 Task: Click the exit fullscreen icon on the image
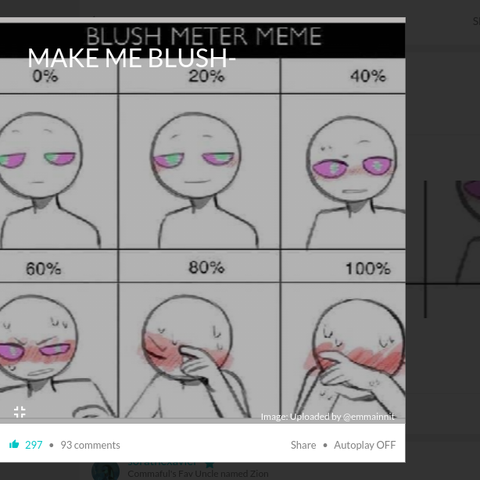pos(20,412)
